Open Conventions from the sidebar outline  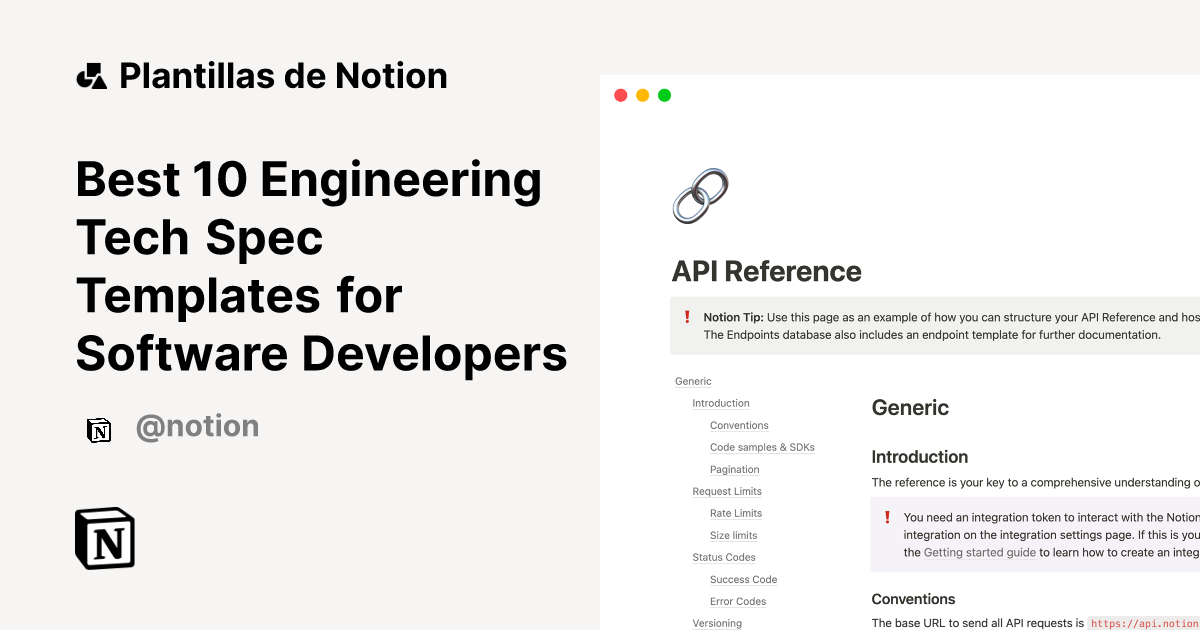(739, 425)
